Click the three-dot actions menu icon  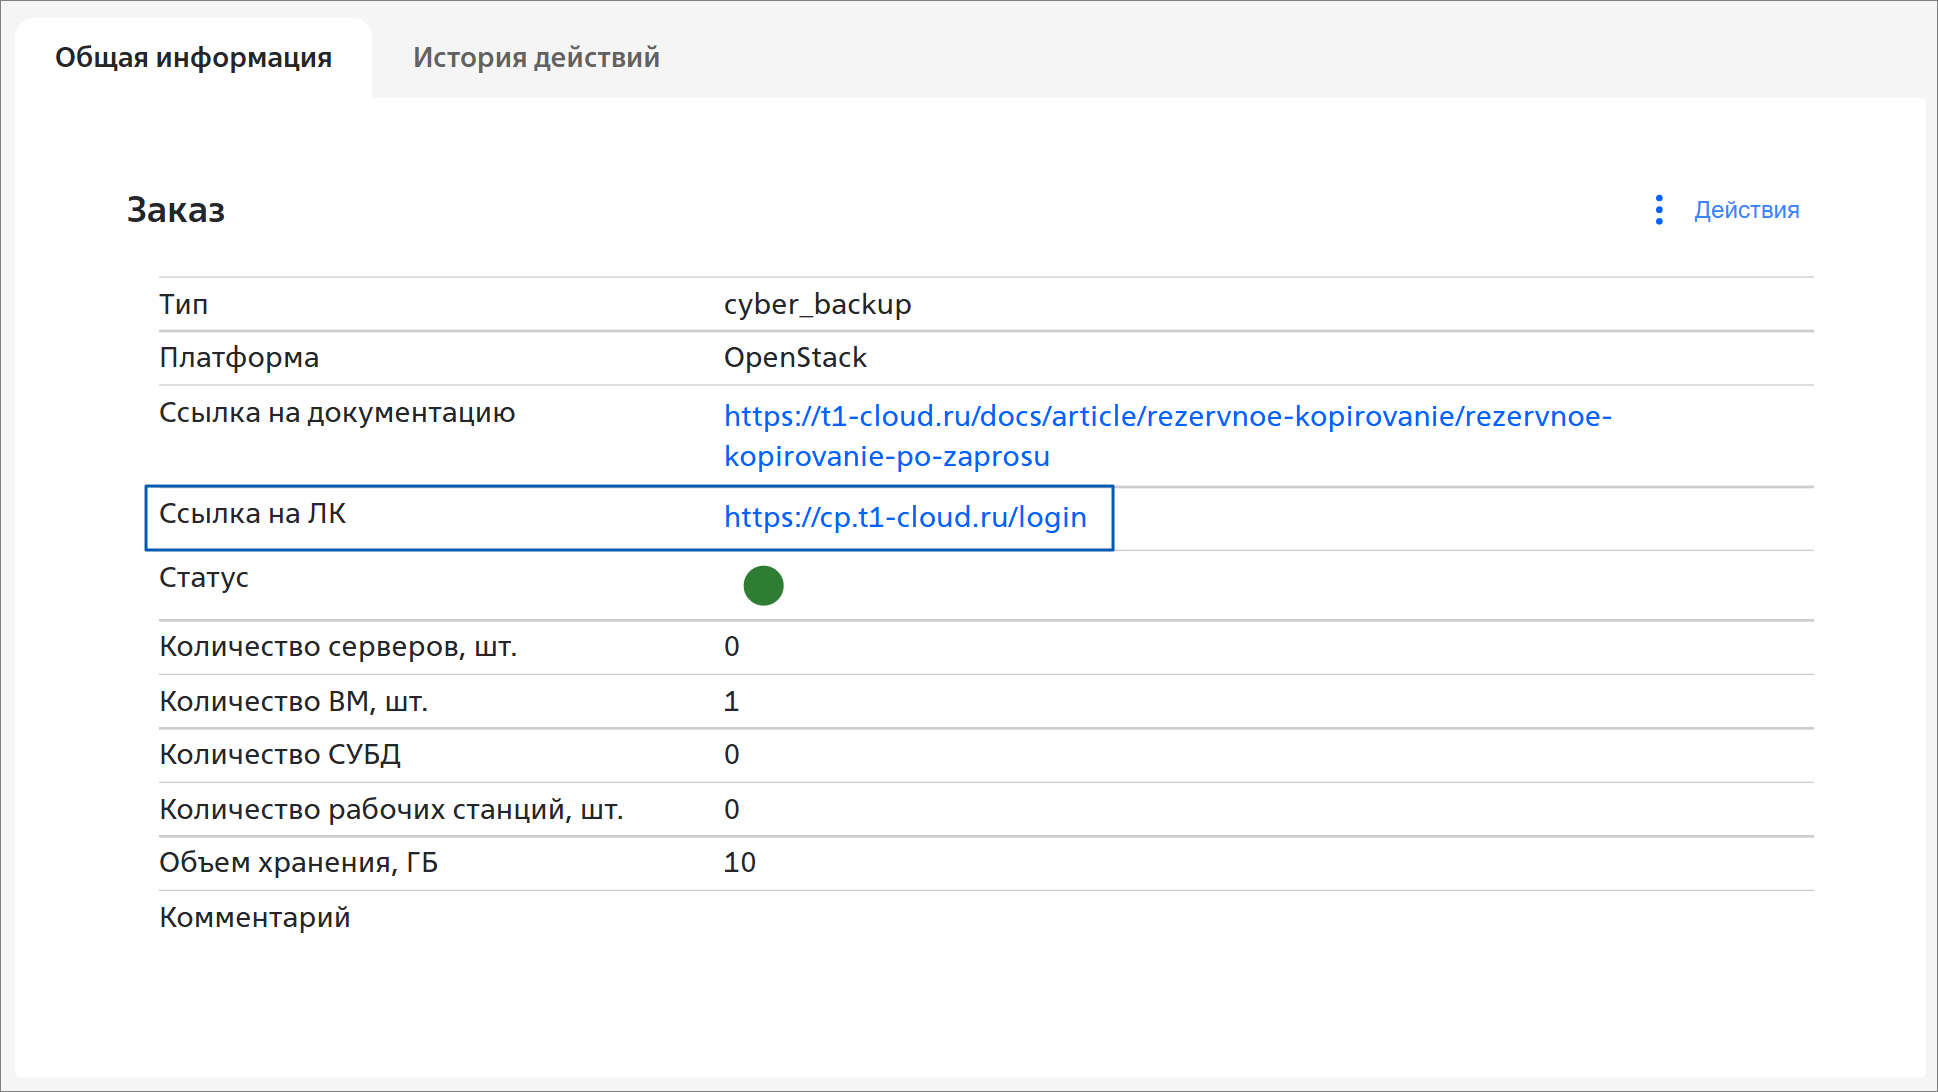[1659, 210]
